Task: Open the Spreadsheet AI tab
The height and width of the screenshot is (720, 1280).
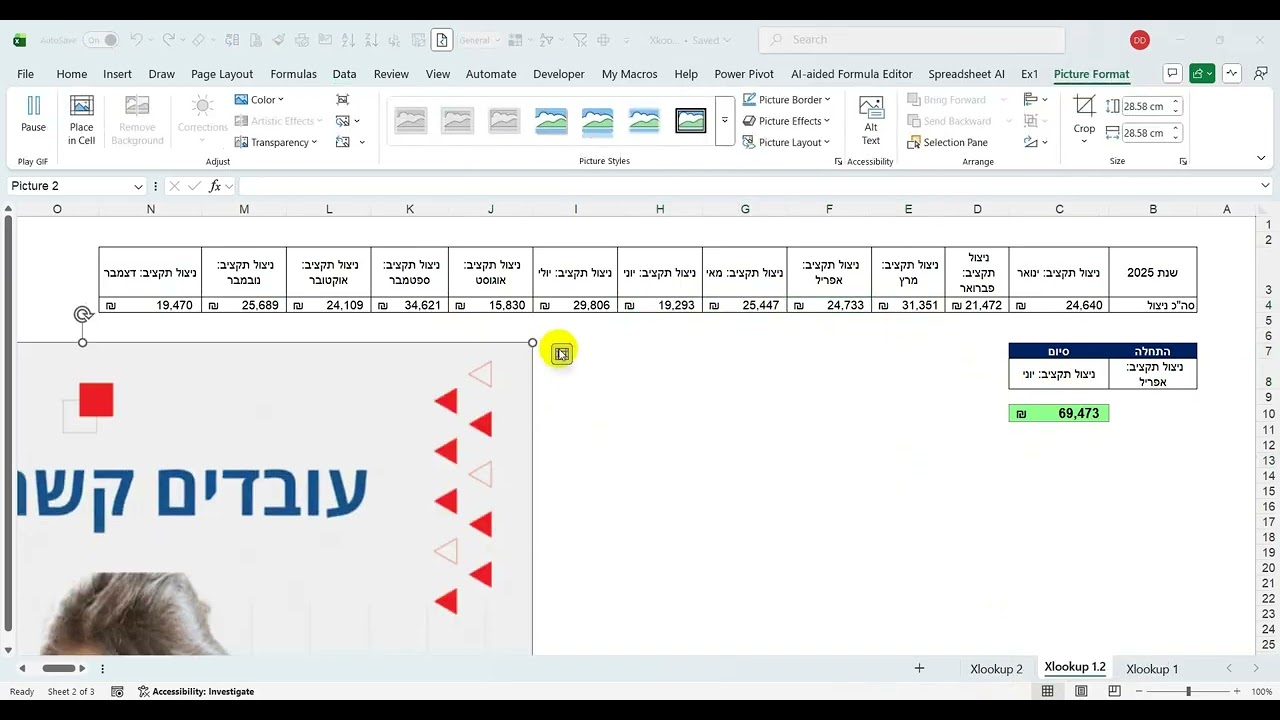Action: click(966, 74)
